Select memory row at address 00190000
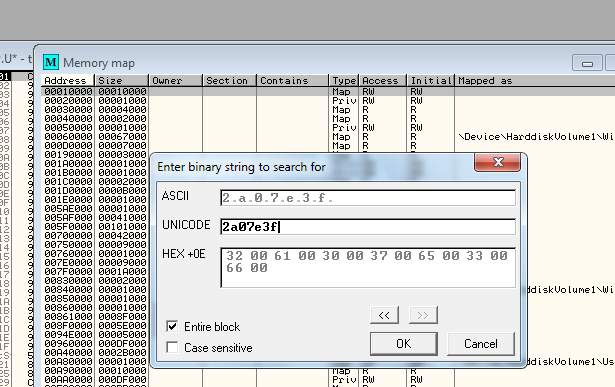The height and width of the screenshot is (387, 615). pos(96,154)
